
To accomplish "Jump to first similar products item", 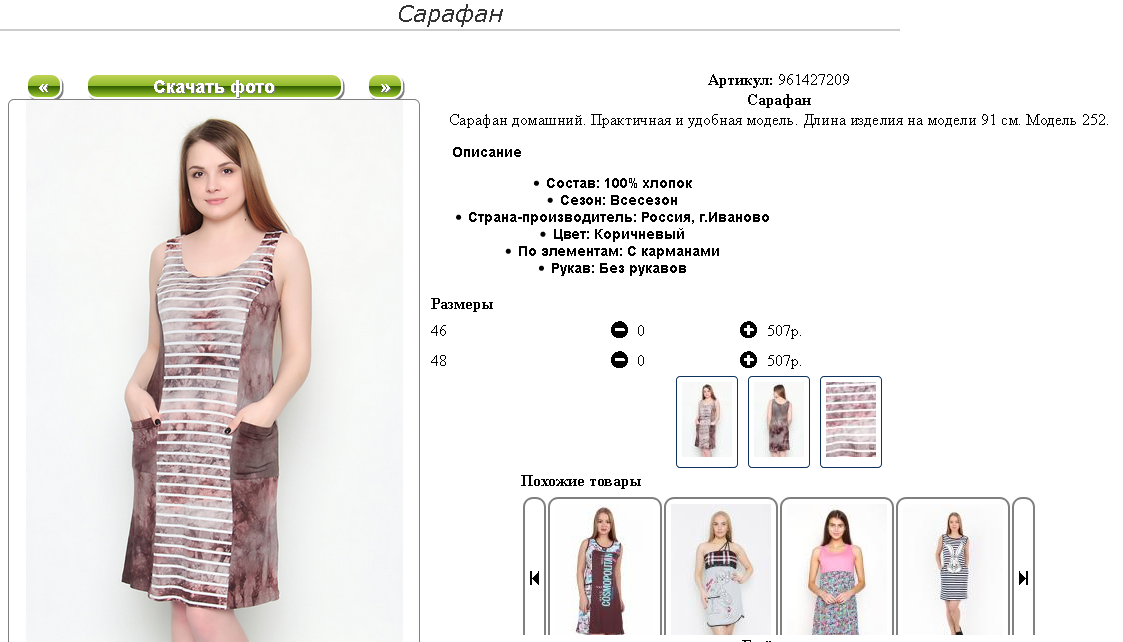I will click(x=534, y=578).
